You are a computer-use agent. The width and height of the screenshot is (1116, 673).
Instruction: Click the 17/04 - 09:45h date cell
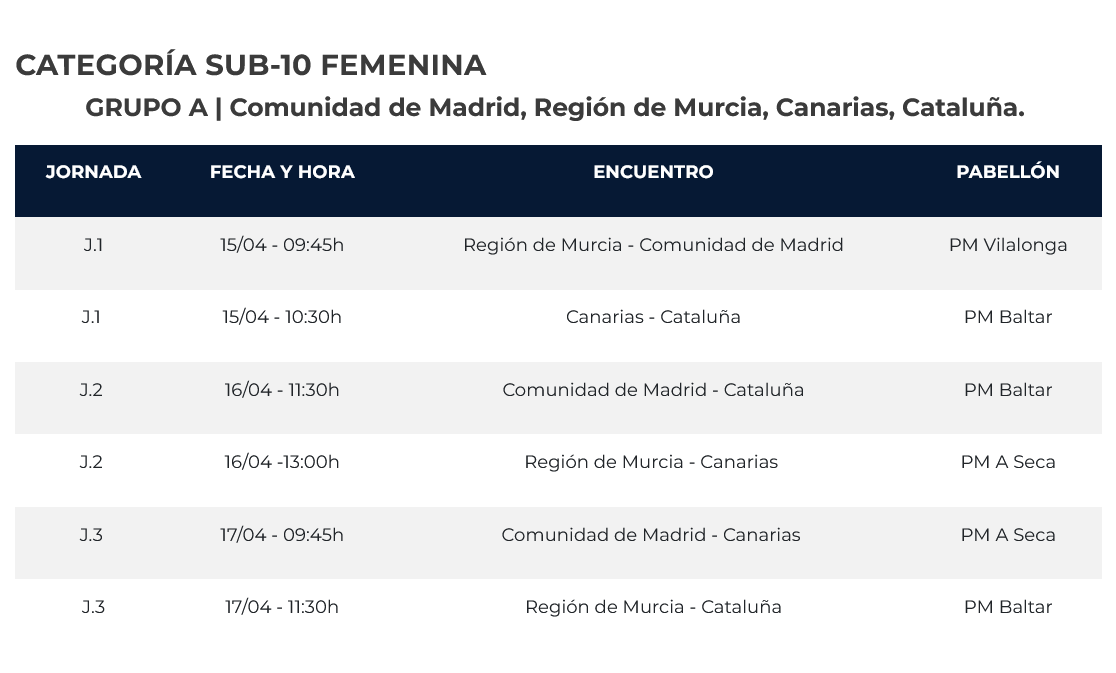pyautogui.click(x=282, y=535)
